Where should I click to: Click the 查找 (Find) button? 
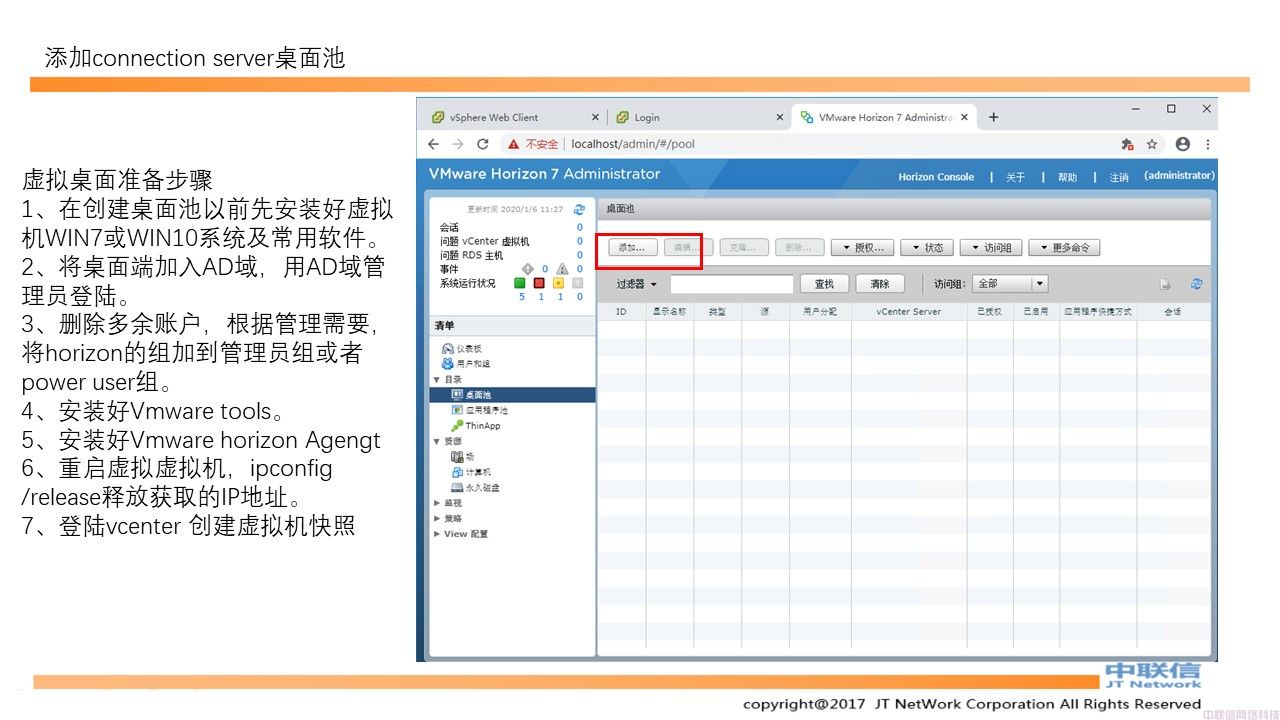(x=824, y=284)
